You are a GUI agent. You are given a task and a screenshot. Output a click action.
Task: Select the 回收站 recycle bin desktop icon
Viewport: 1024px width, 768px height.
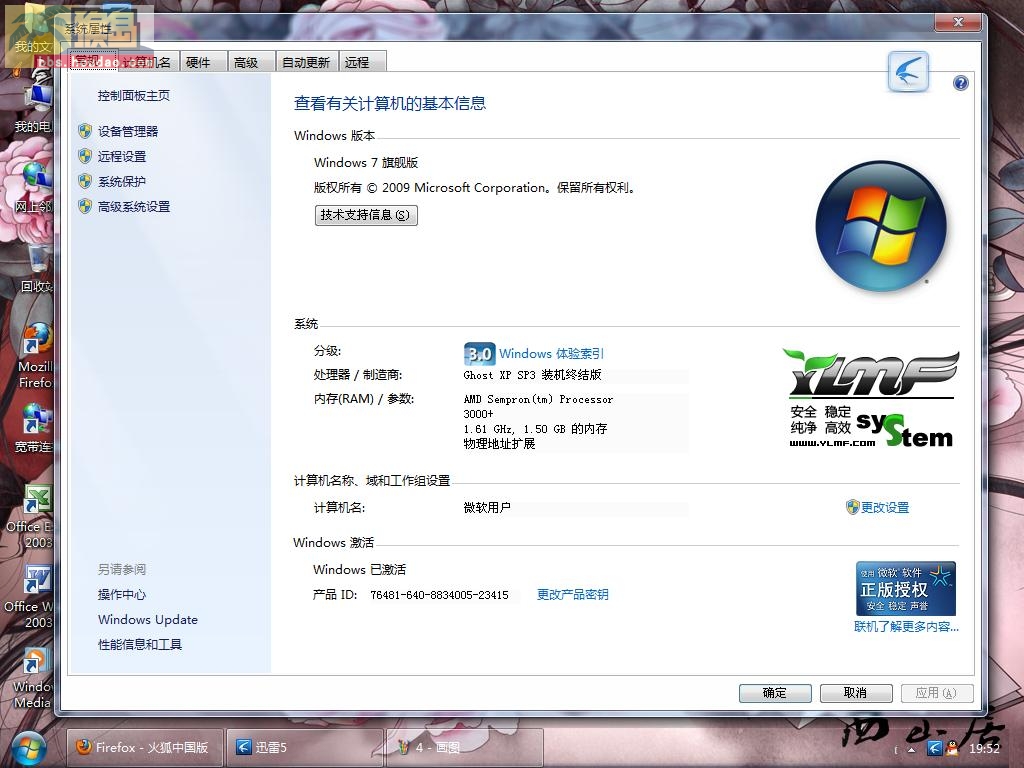[37, 270]
